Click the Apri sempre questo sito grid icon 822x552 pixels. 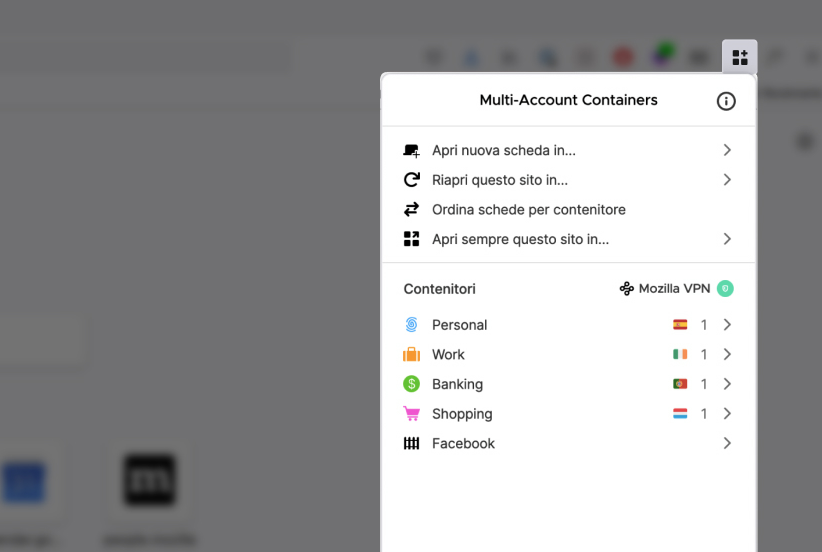(412, 239)
